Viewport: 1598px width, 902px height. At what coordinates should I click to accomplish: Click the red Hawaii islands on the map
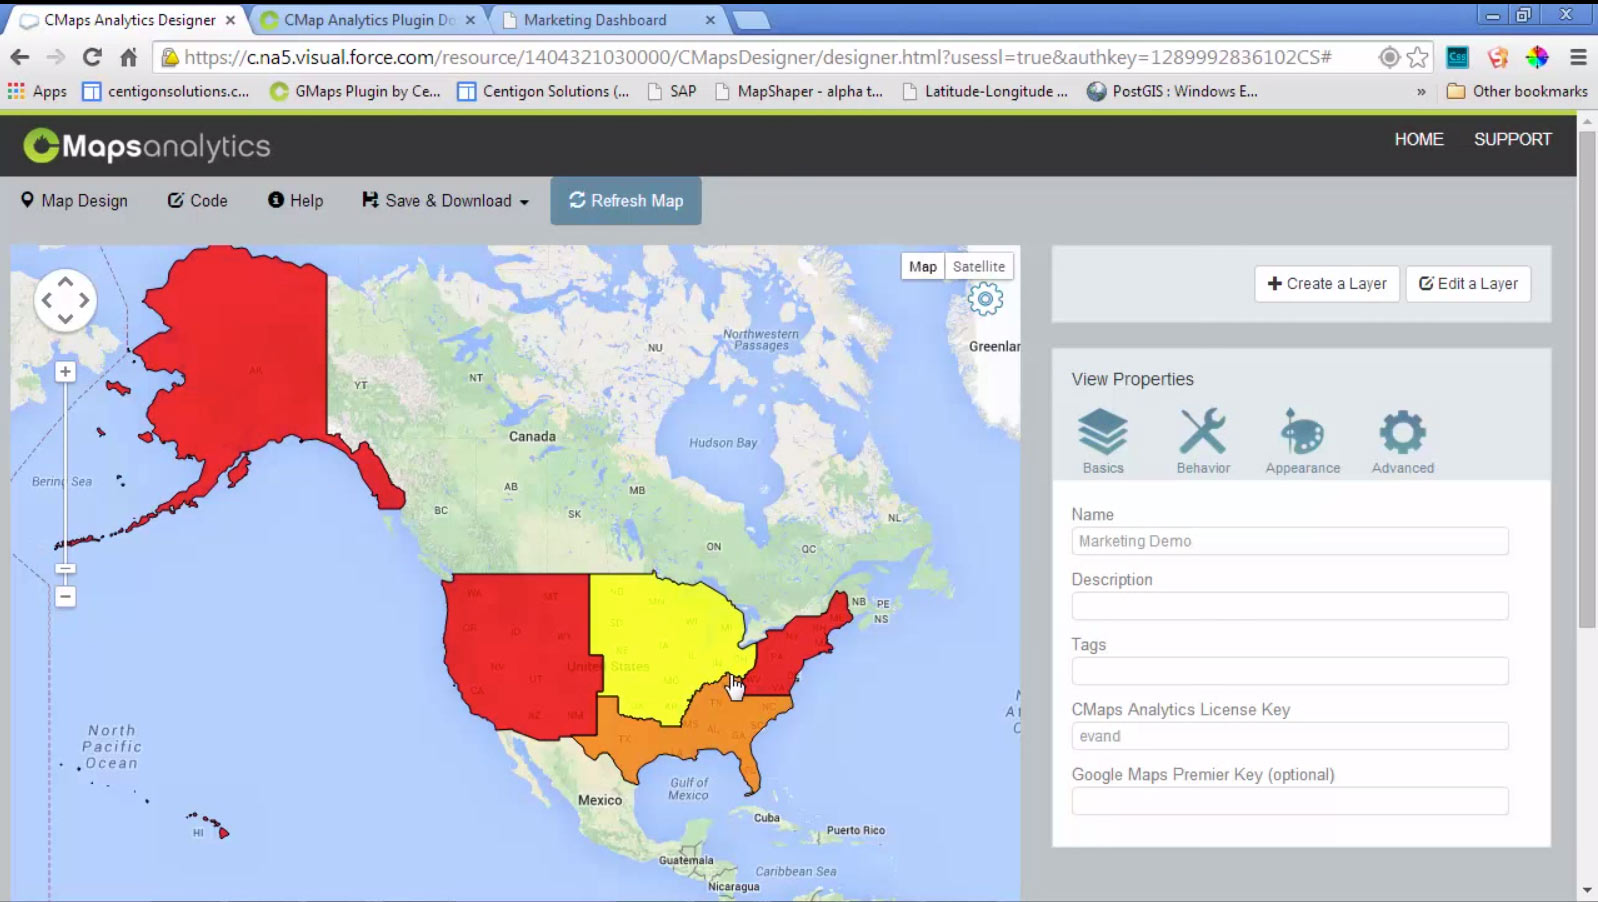click(x=208, y=825)
